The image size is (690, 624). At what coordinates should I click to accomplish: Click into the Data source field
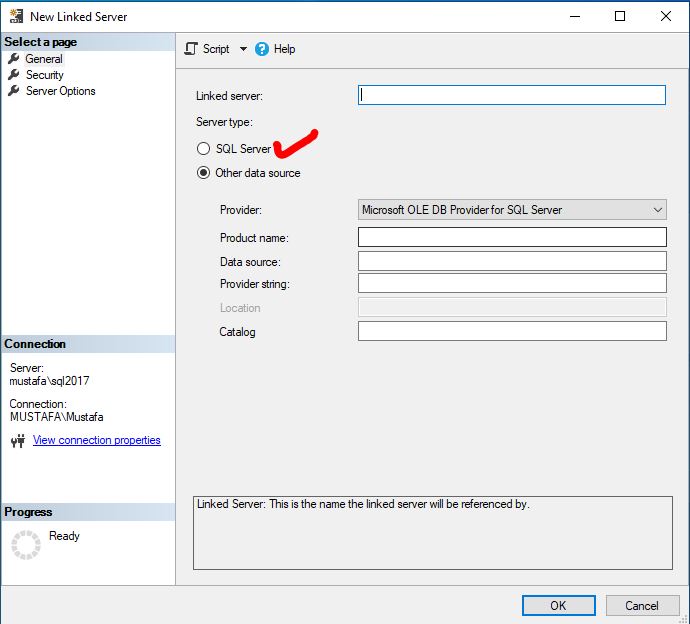tap(512, 261)
